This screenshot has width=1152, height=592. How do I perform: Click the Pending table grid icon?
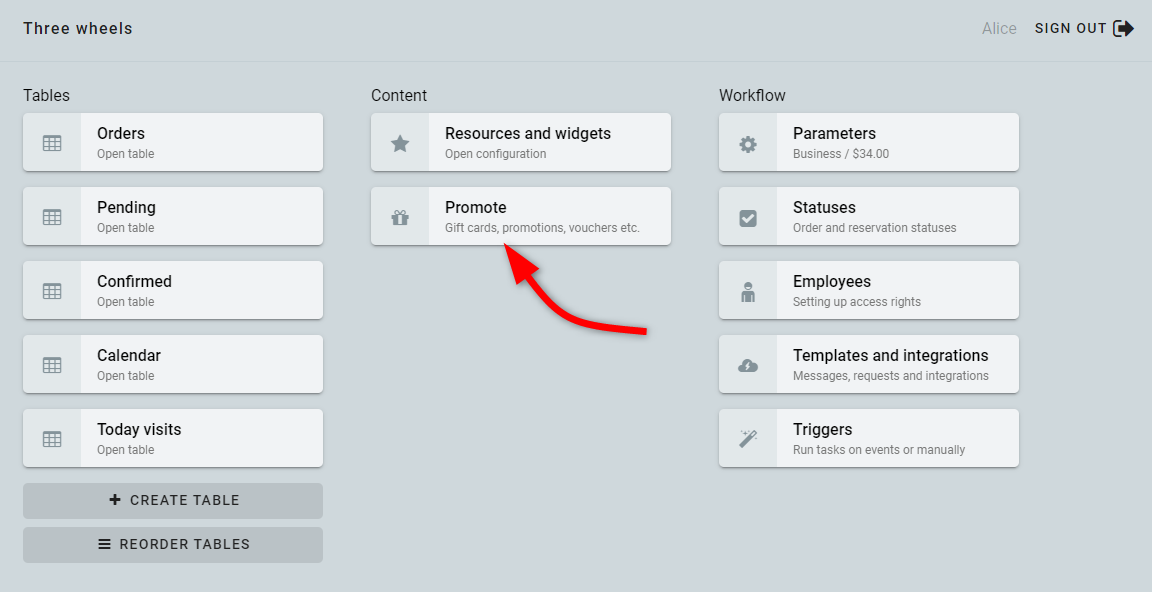pyautogui.click(x=52, y=217)
